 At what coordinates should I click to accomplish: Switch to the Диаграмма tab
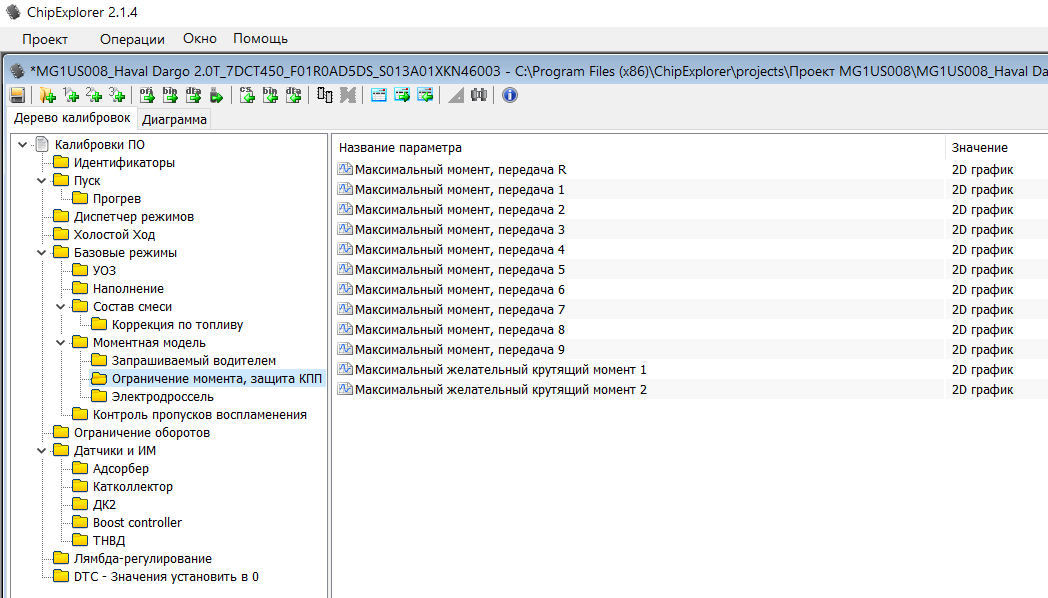(x=174, y=120)
